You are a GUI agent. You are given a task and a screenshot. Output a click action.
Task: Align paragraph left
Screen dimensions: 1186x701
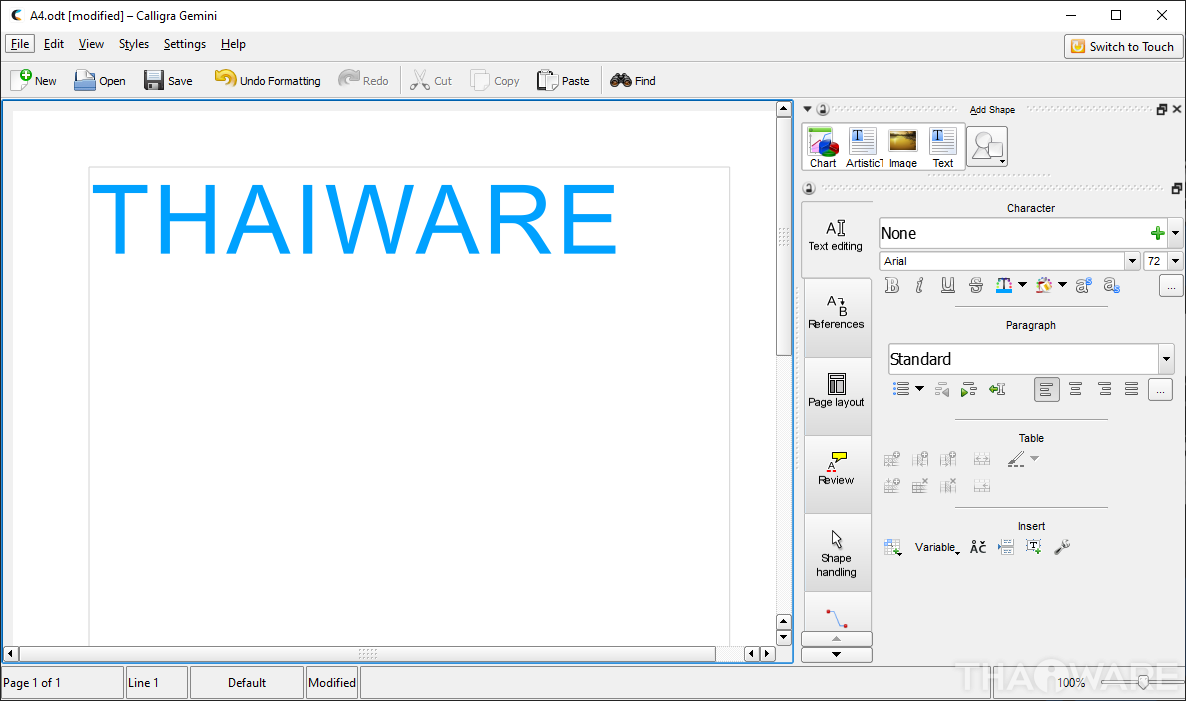pos(1046,389)
